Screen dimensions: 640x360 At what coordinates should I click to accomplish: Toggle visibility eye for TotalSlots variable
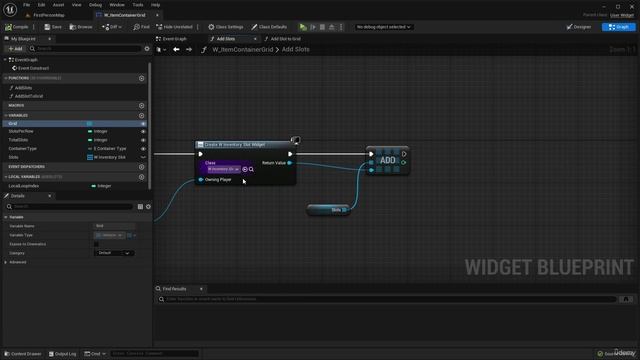(143, 140)
